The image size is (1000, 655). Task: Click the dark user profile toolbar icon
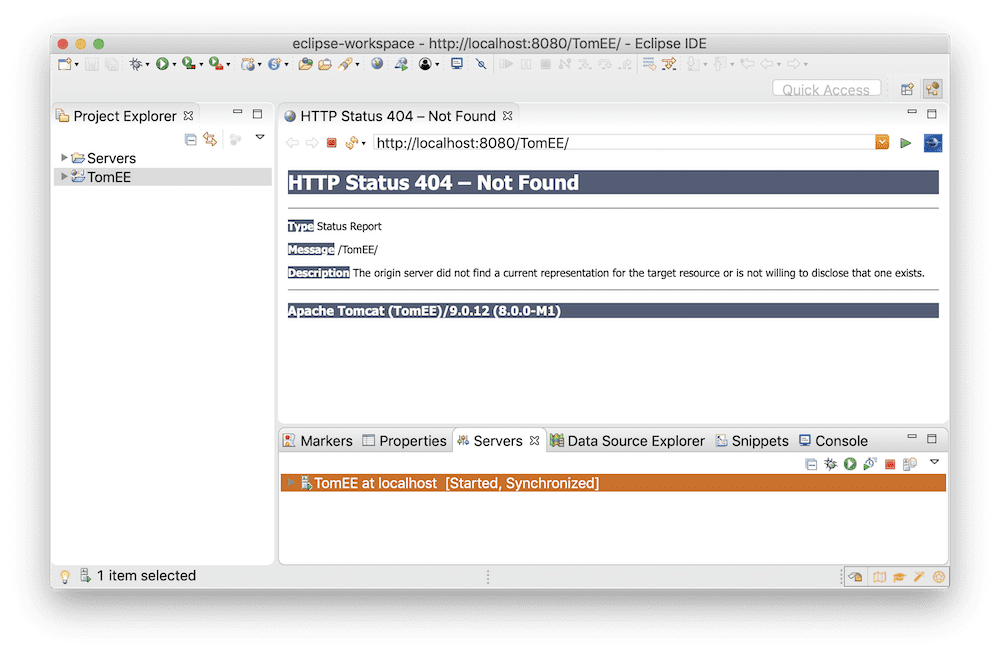coord(425,64)
